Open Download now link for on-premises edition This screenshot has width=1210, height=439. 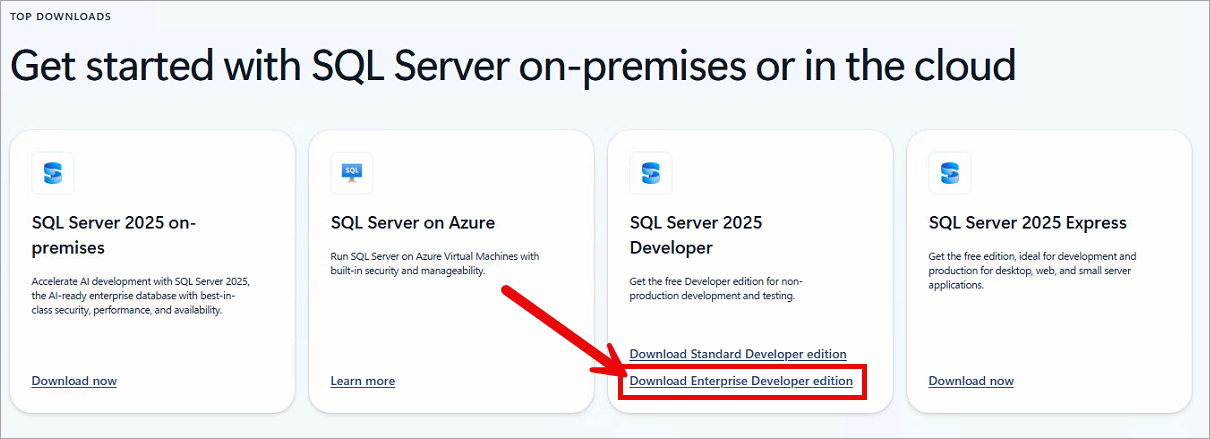[x=74, y=381]
